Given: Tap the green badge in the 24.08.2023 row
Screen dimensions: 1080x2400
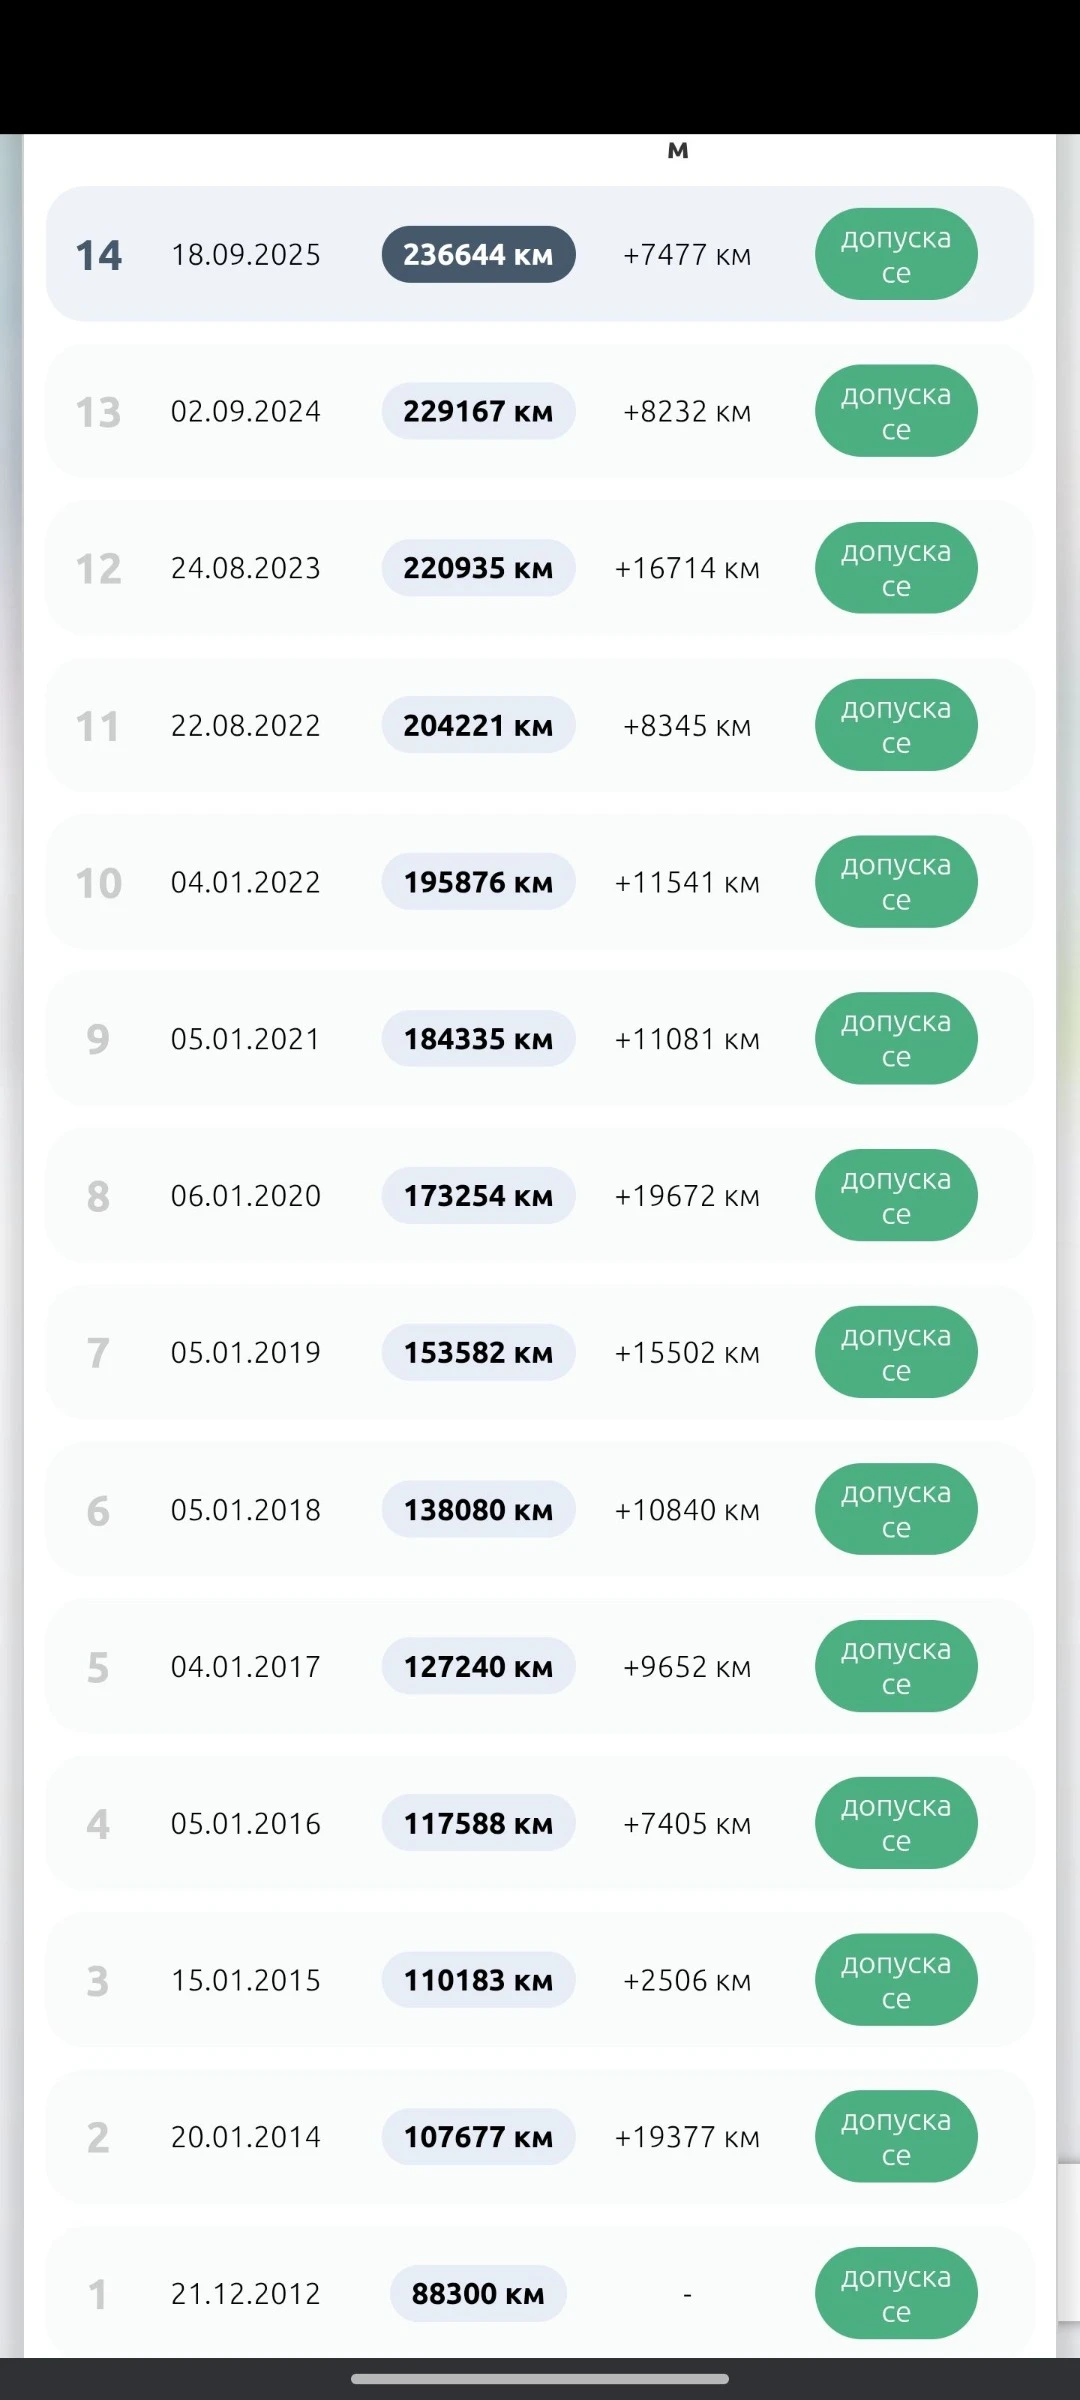Looking at the screenshot, I should (x=896, y=568).
